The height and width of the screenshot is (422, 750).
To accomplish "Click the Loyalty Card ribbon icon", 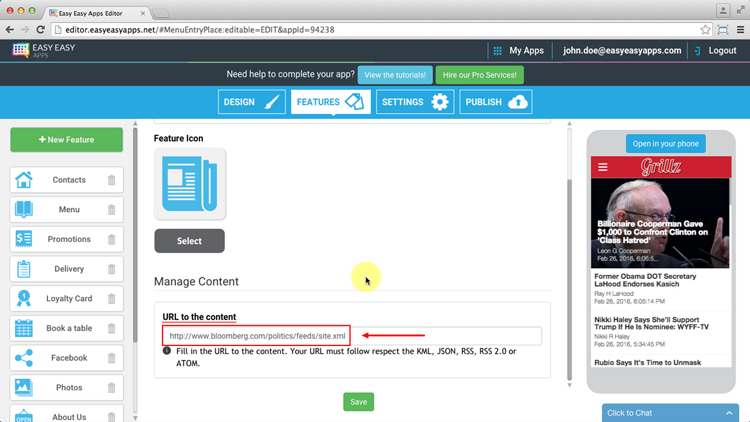I will point(23,299).
